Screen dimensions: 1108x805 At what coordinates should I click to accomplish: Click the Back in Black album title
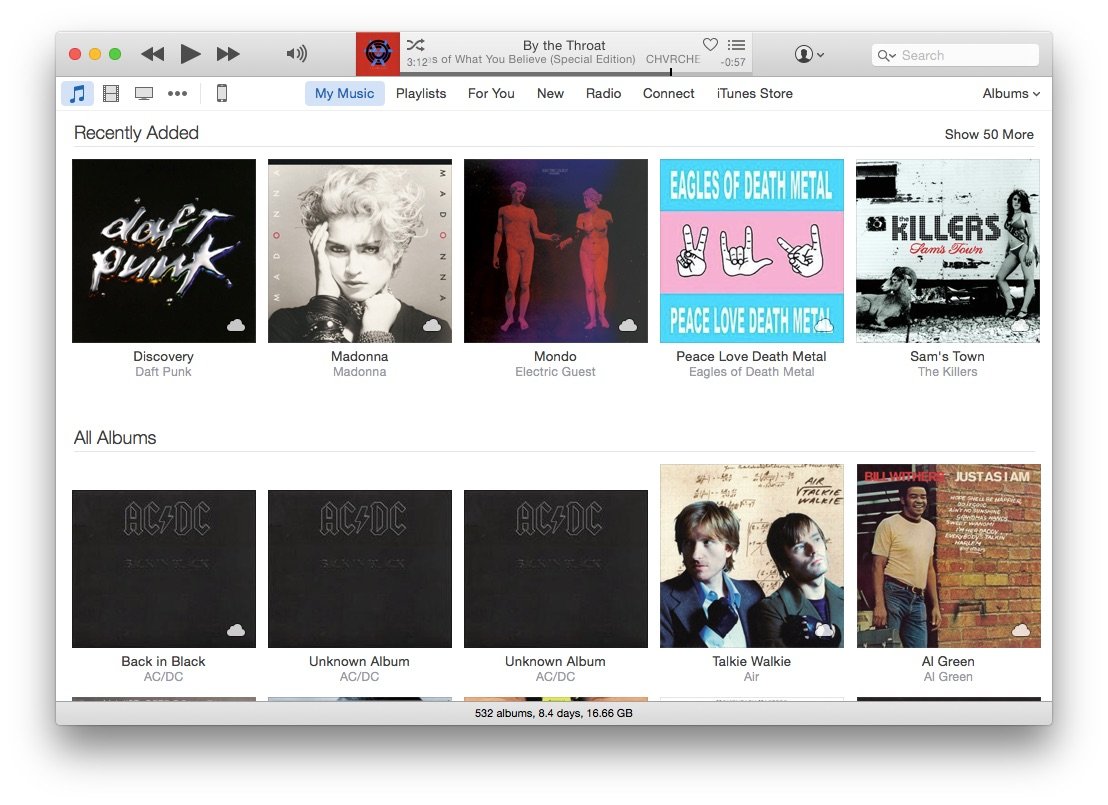[x=163, y=662]
